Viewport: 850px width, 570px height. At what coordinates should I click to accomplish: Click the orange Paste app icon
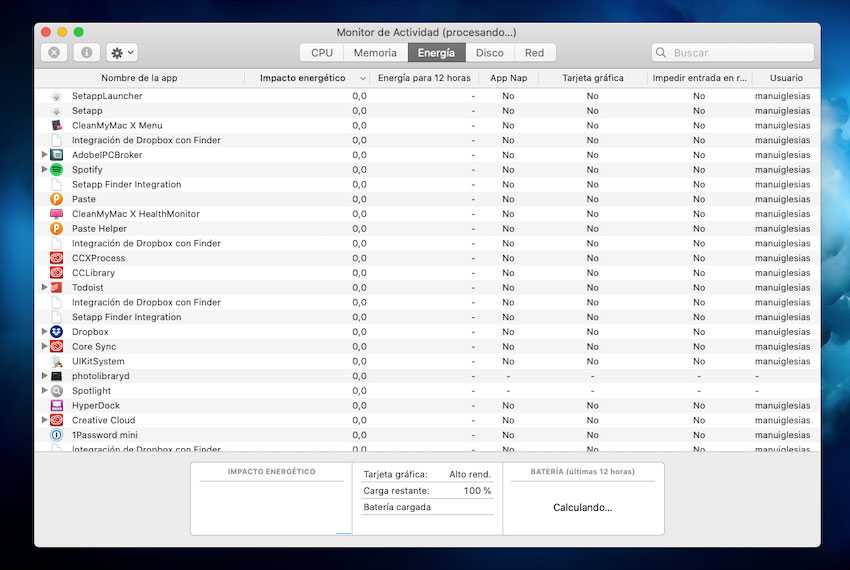(56, 199)
